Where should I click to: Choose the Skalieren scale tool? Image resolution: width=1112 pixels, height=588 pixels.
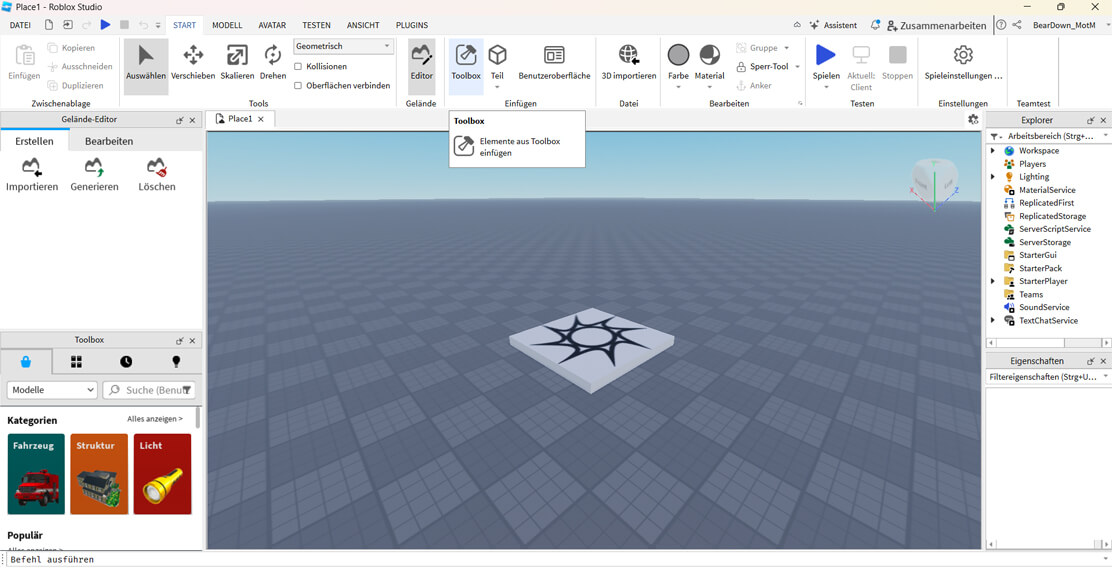[x=237, y=64]
